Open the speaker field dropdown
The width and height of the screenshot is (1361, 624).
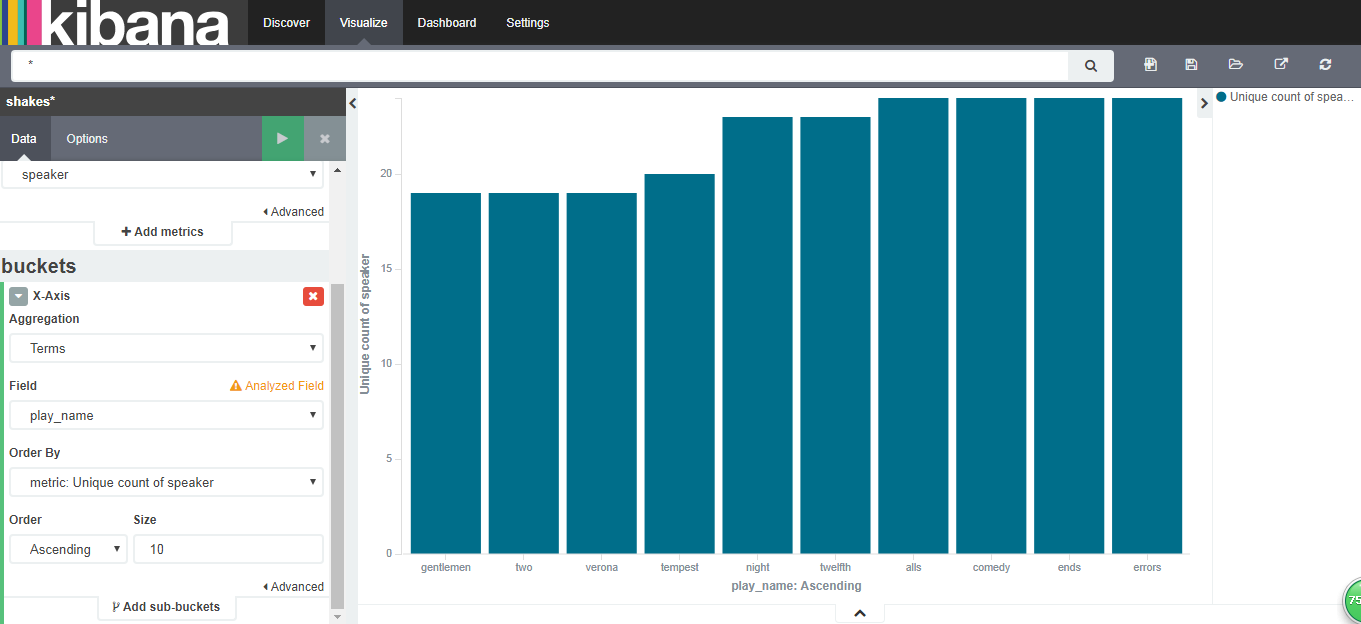pyautogui.click(x=163, y=174)
